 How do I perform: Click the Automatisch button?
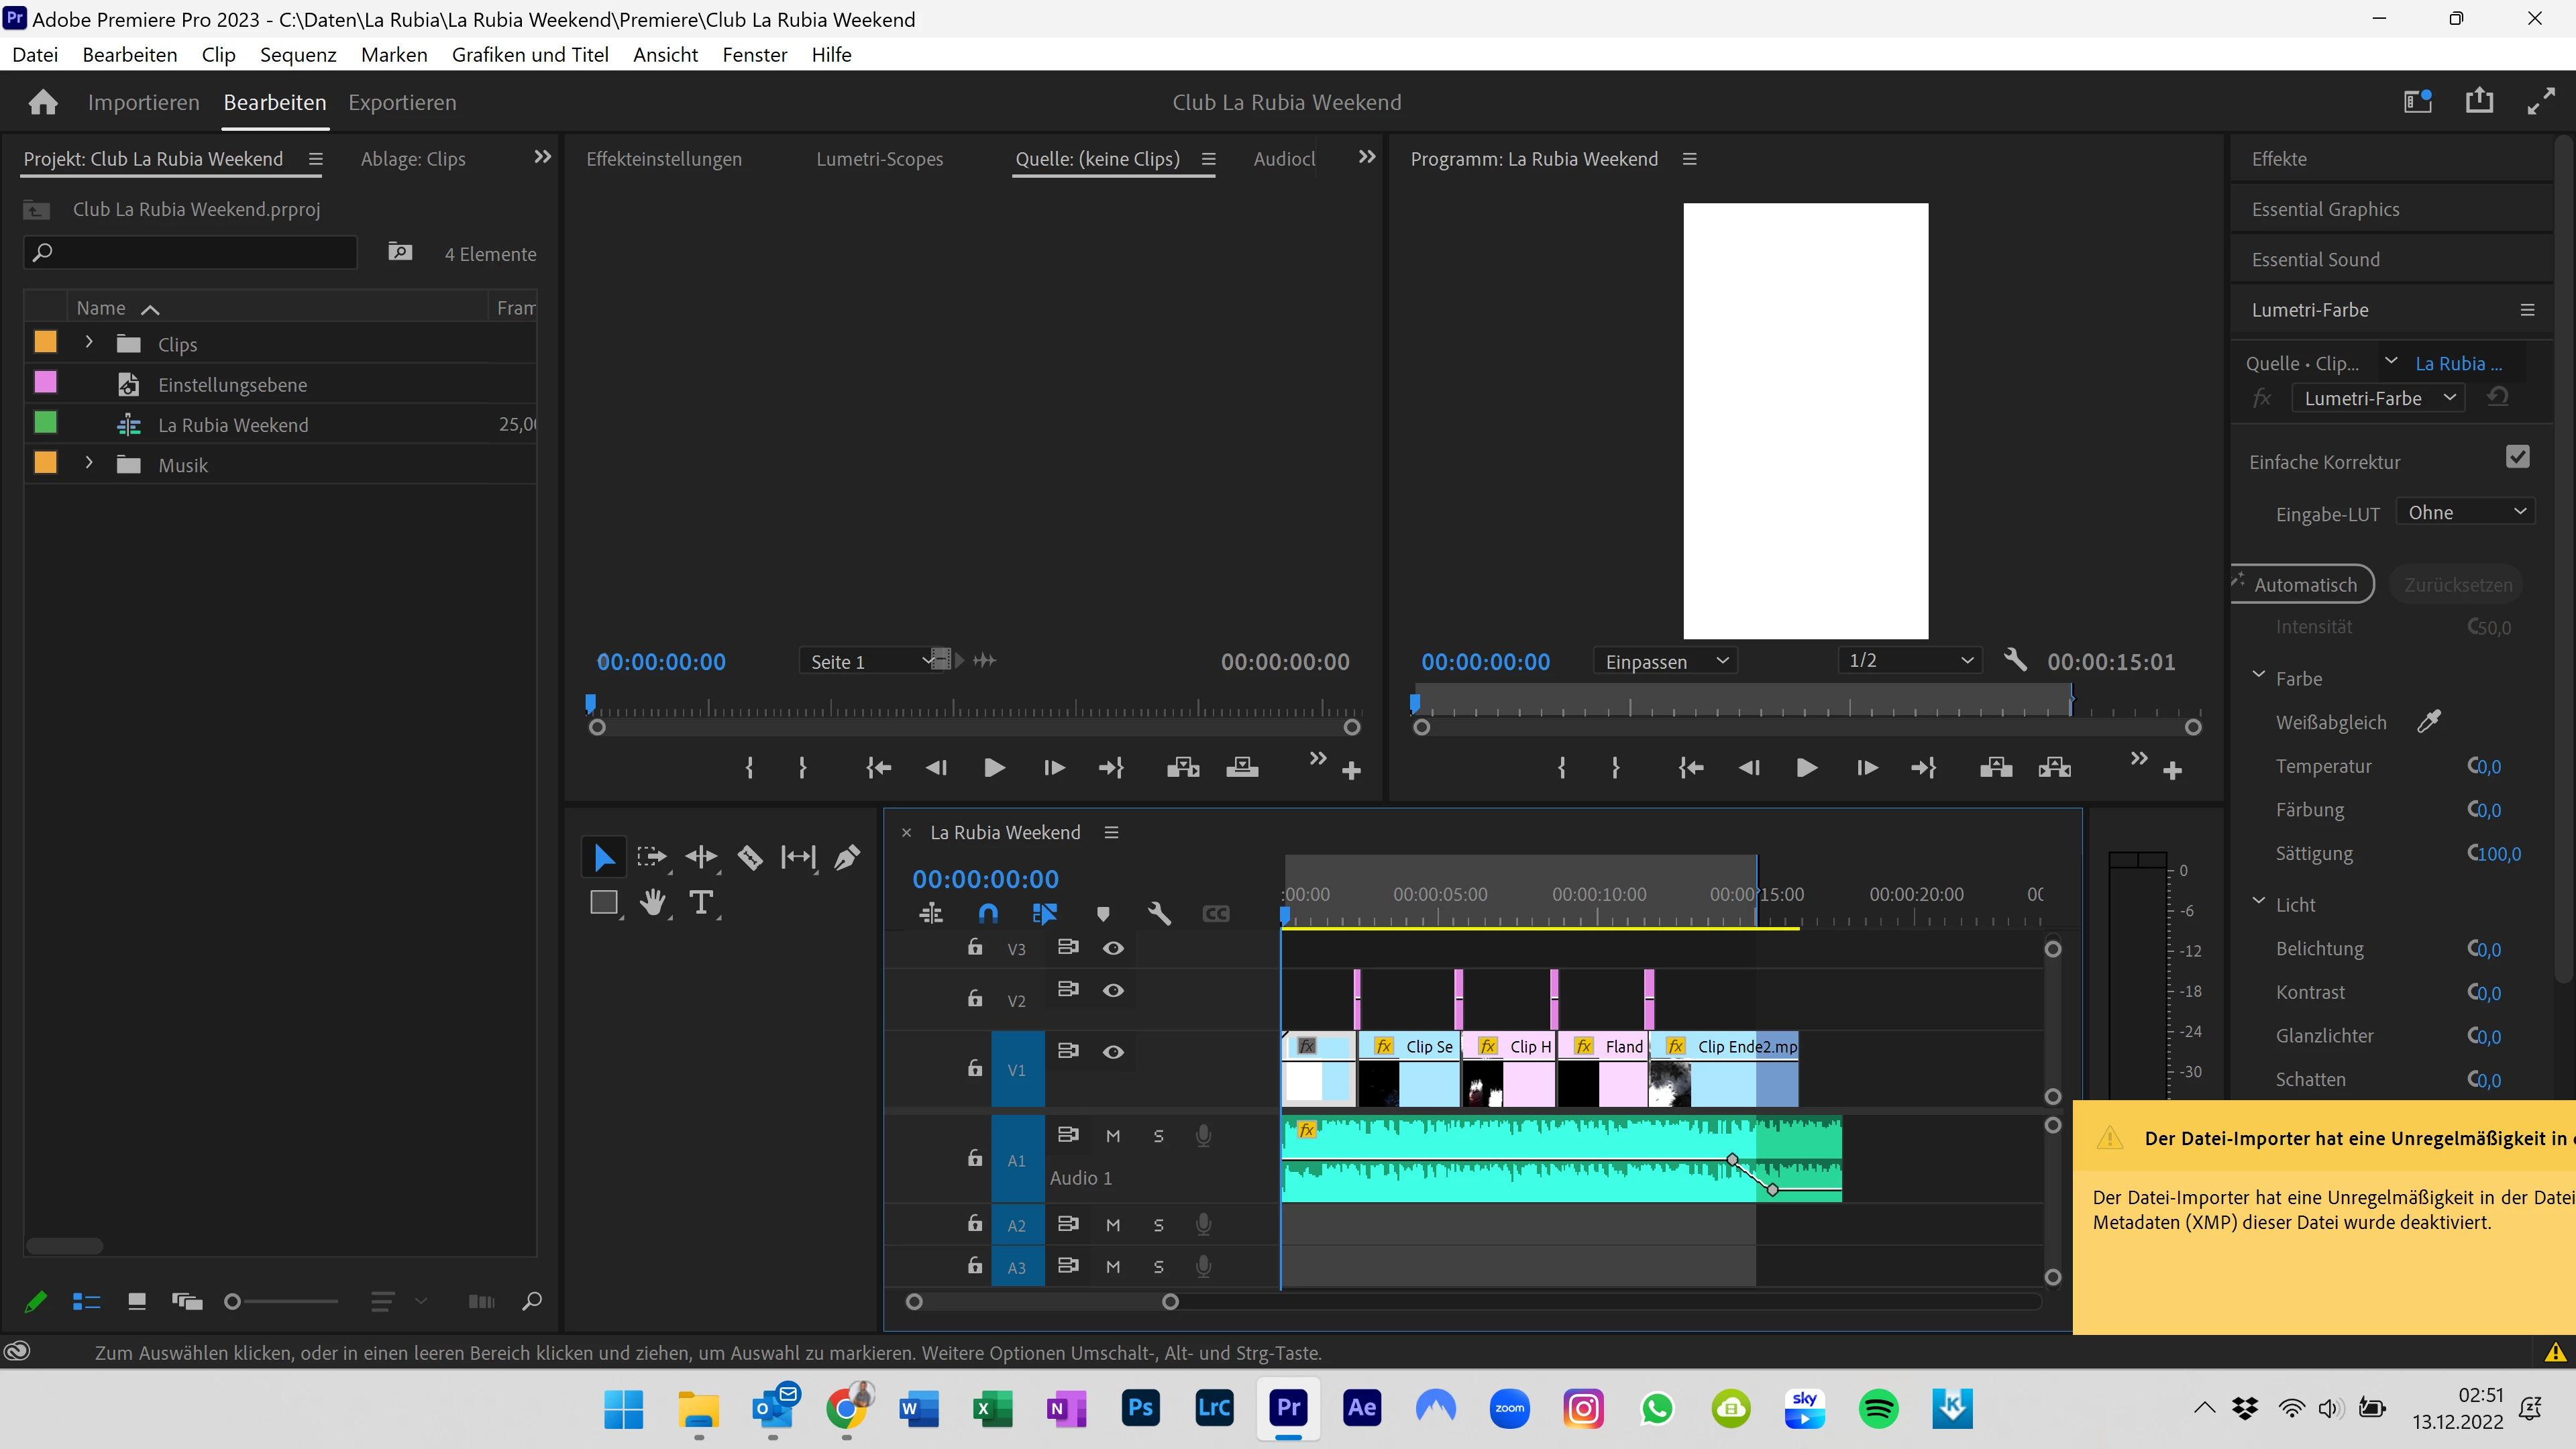(x=2304, y=585)
